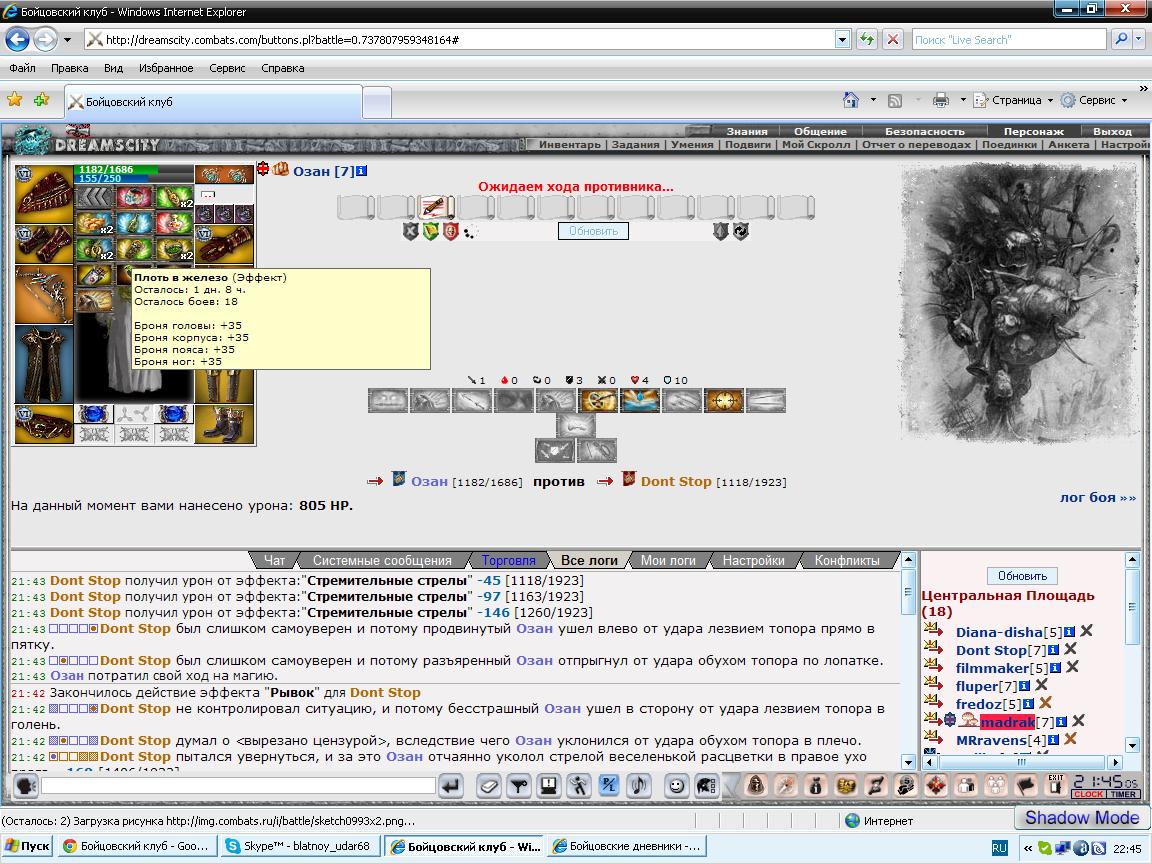Click the black flag icon in bottom bar
Screen dimensions: 1152x864
(1026, 785)
